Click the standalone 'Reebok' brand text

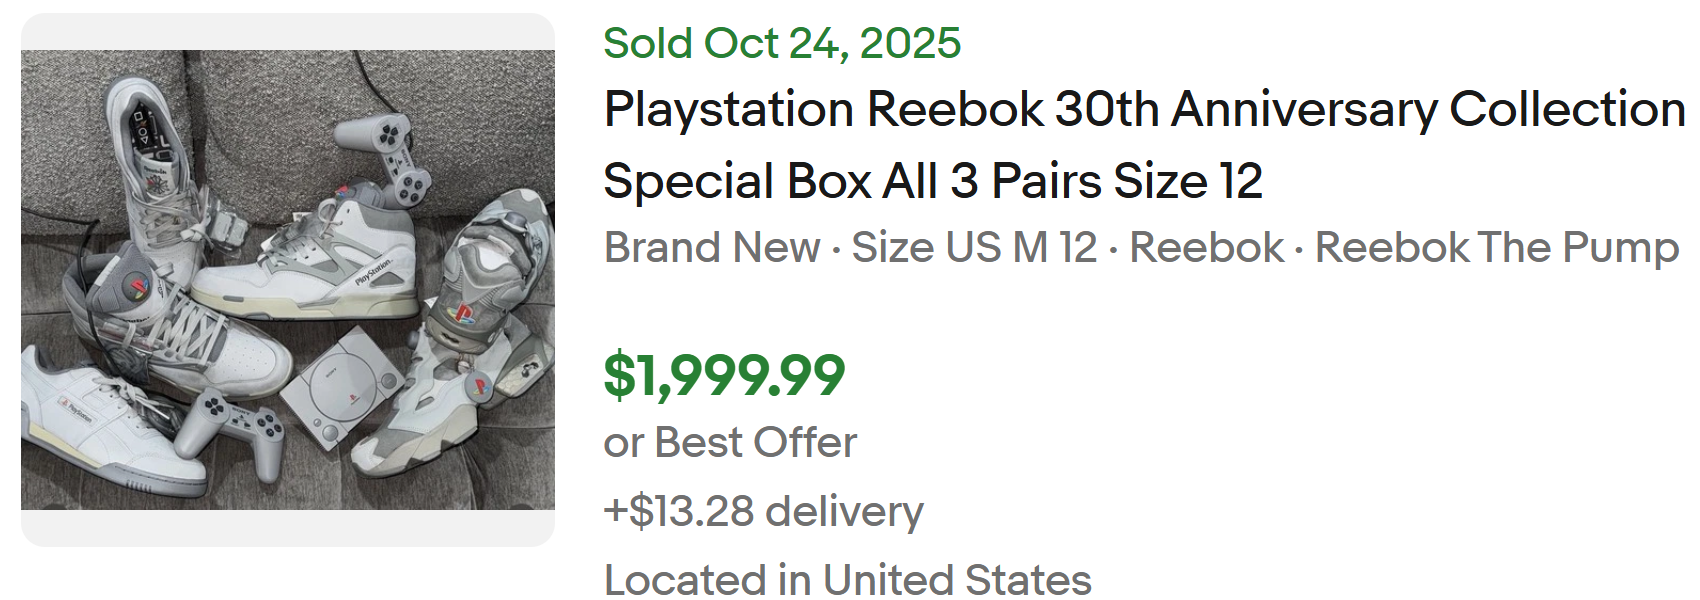(x=1206, y=248)
